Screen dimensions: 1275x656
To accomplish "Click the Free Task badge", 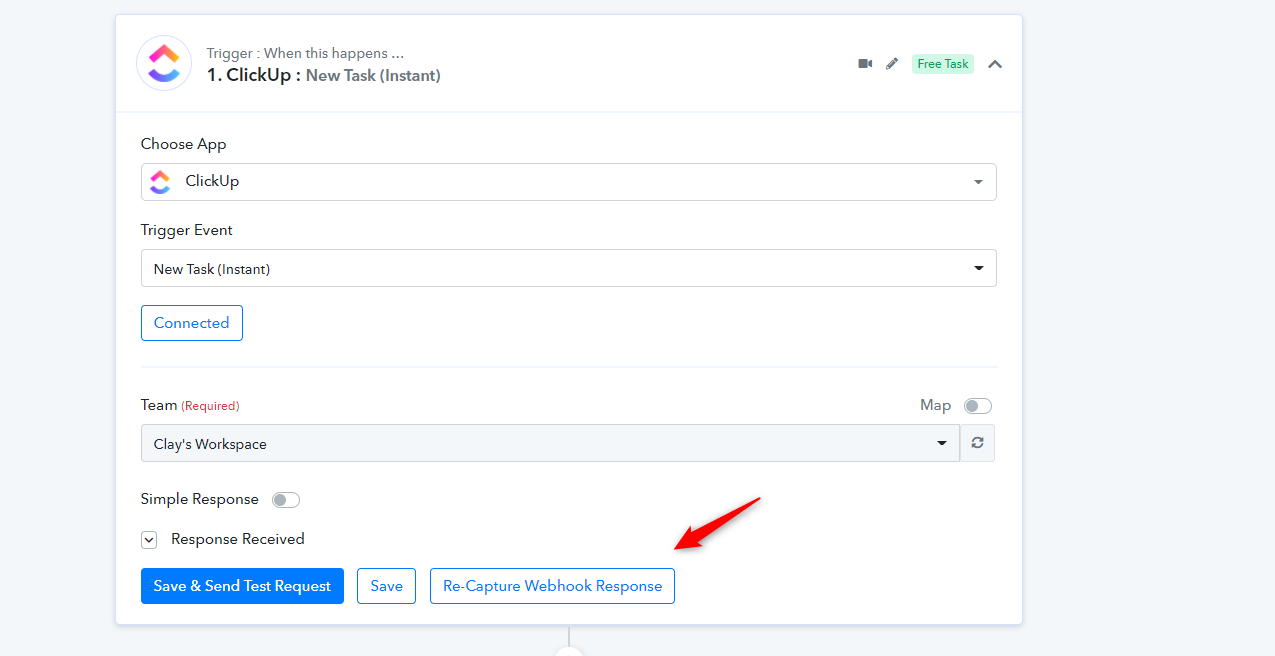I will click(x=943, y=64).
